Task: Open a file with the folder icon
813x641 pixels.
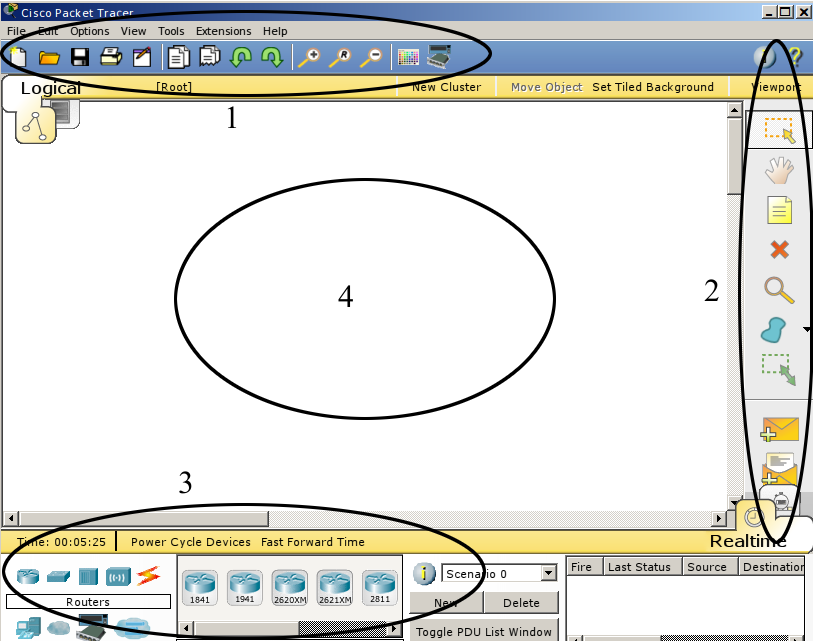Action: [49, 57]
